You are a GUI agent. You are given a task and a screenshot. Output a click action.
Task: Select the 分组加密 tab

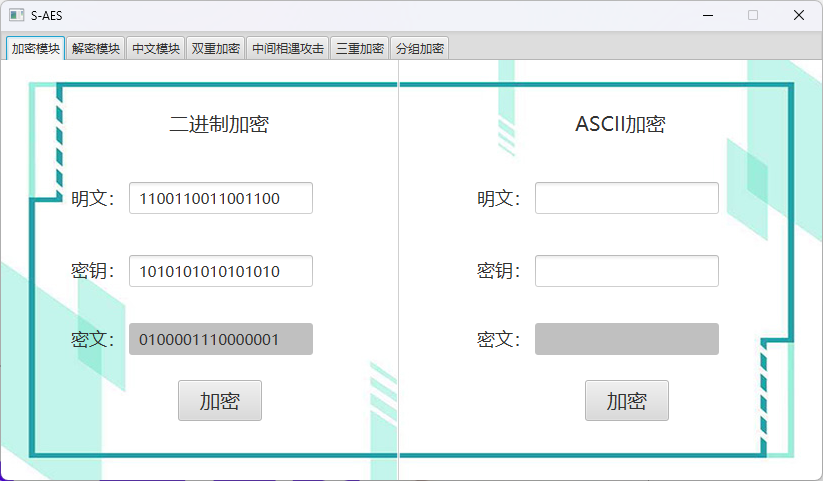(419, 48)
